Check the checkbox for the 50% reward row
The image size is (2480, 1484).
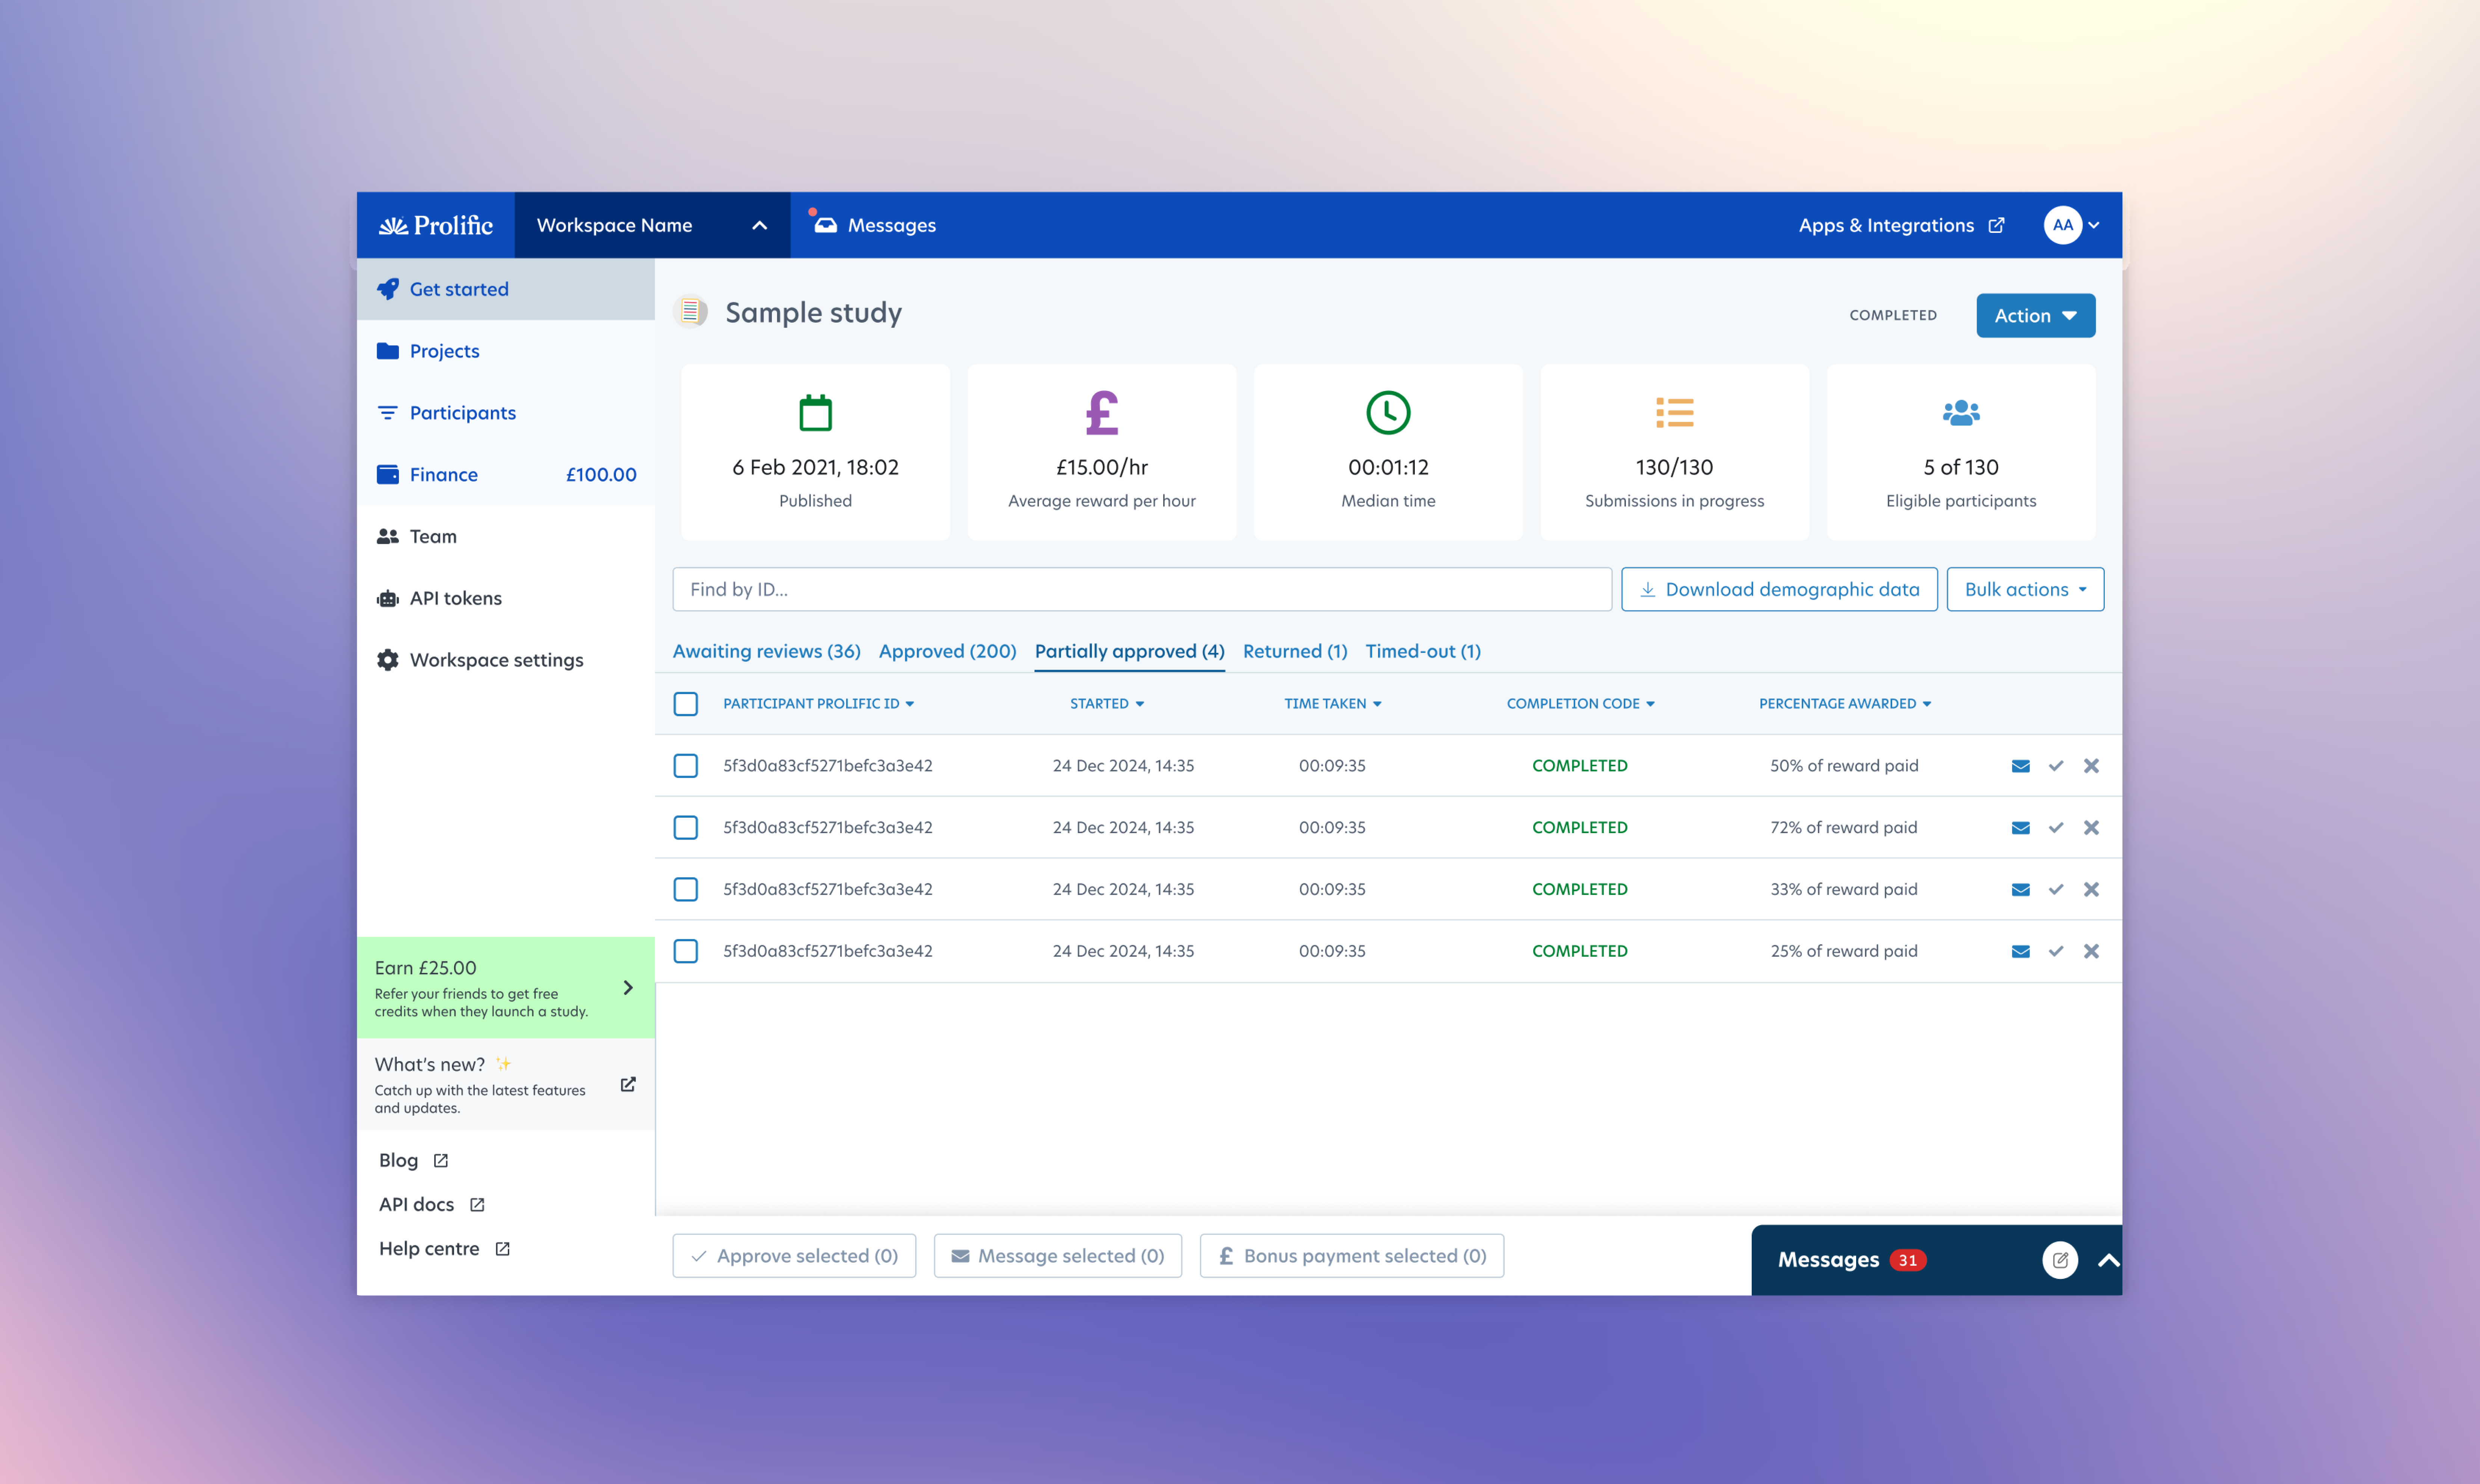point(686,766)
